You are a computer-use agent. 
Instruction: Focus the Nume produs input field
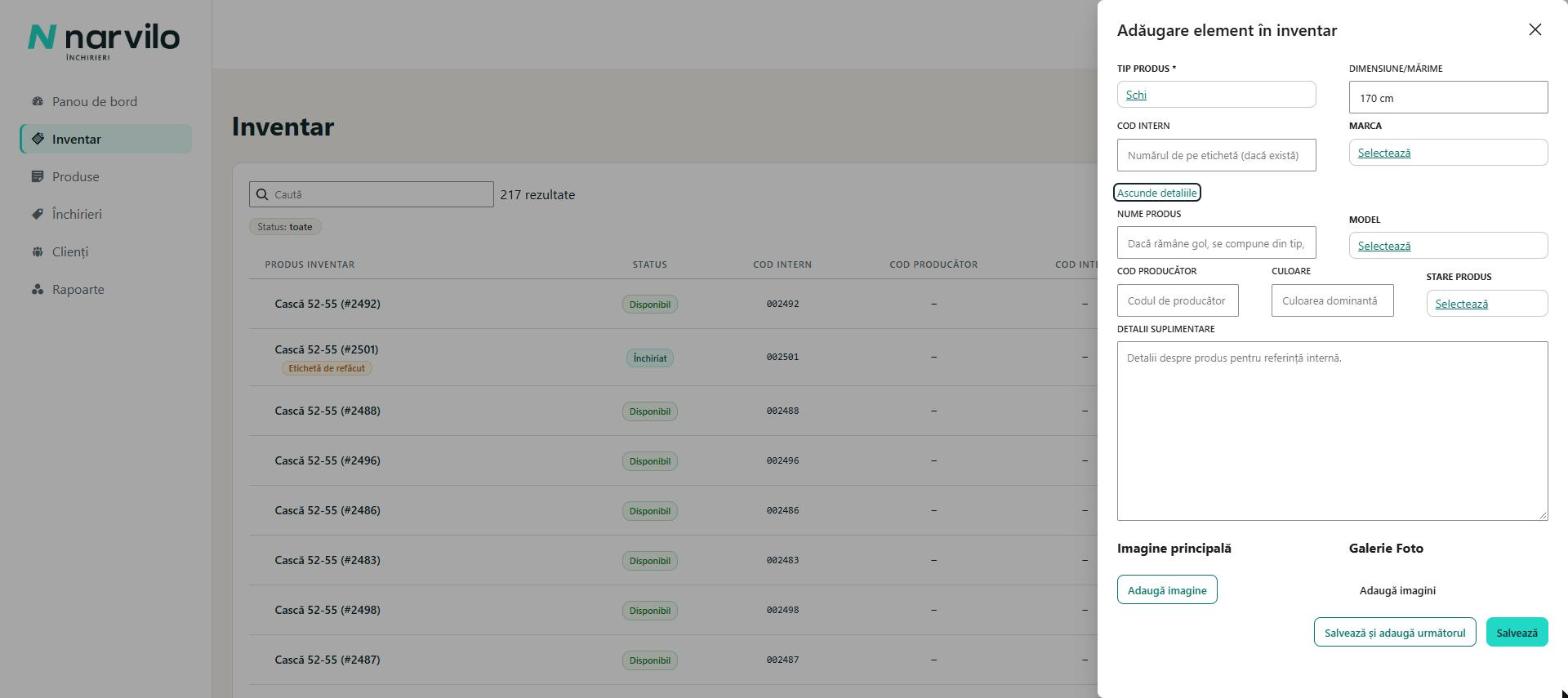1216,243
